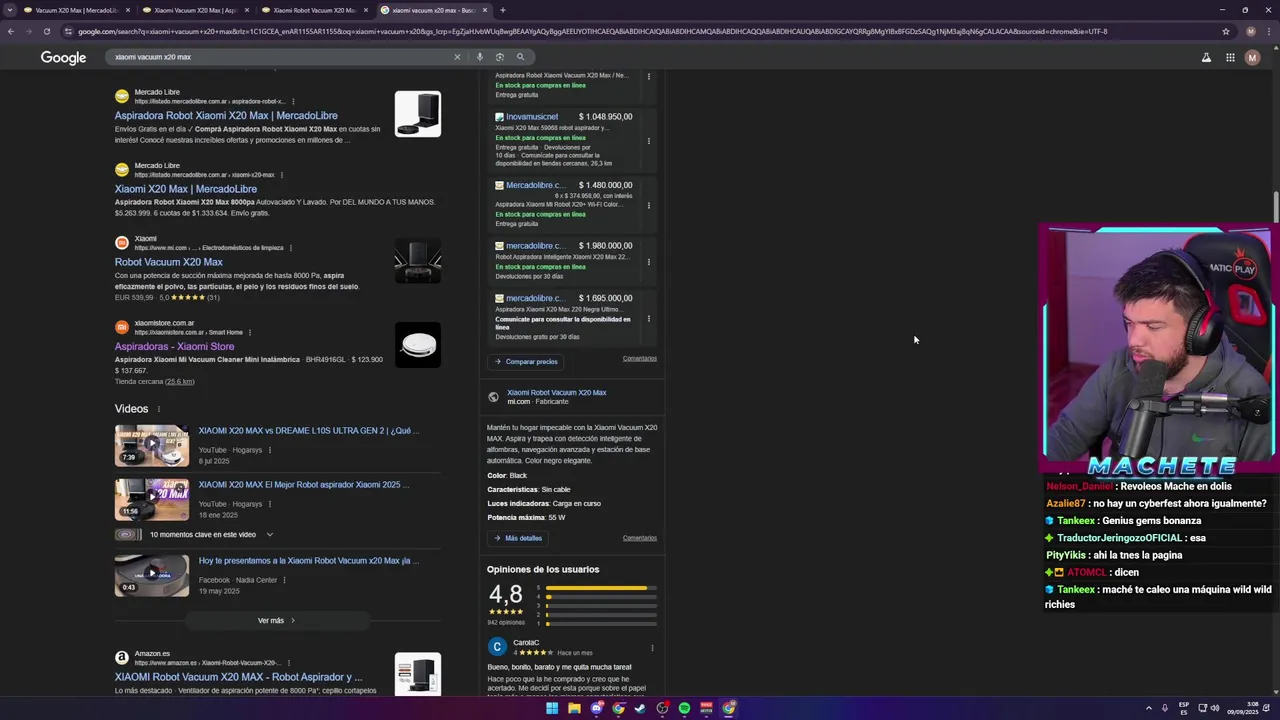Open options for $1.980.000,00 offer
Screen dimensions: 1280x720
649,262
